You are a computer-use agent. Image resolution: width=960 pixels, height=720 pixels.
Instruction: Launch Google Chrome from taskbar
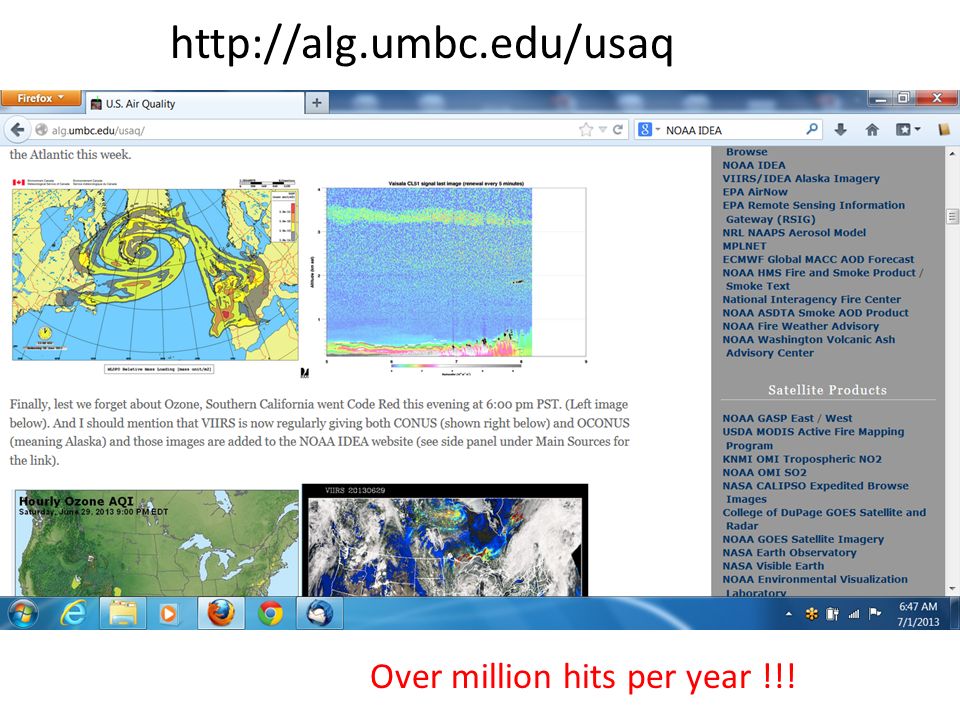tap(271, 613)
